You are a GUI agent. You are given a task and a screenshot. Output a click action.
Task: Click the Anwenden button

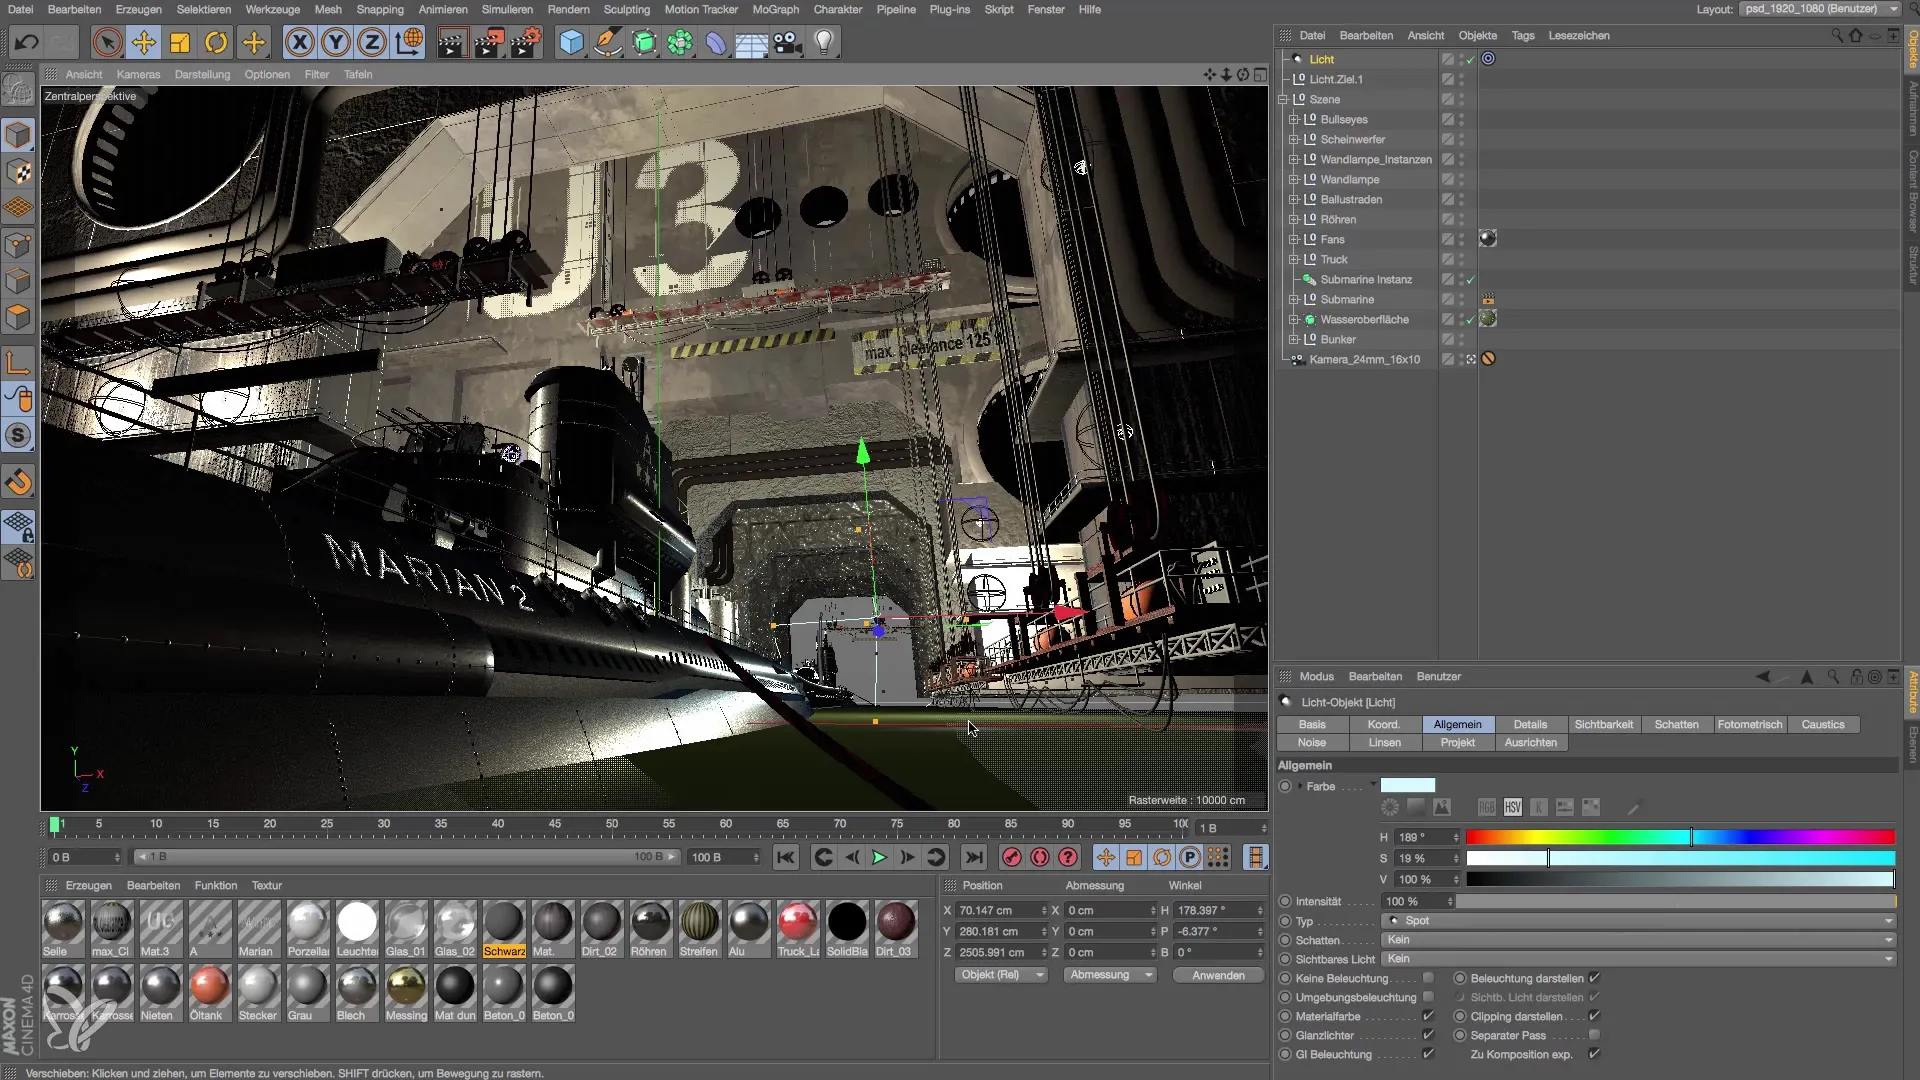1218,975
